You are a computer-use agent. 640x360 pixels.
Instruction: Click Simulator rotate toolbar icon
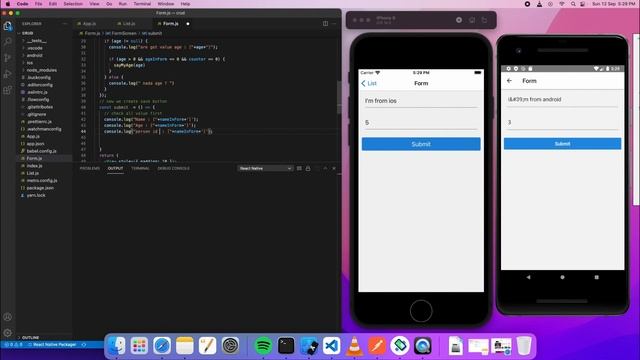pos(484,20)
